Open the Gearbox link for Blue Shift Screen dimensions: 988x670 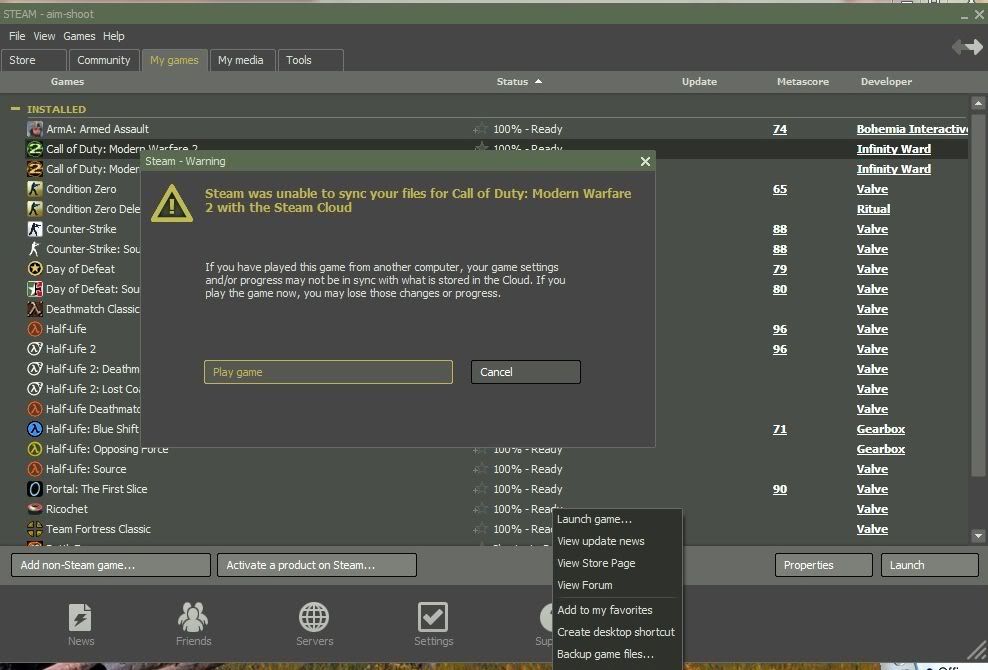point(881,429)
